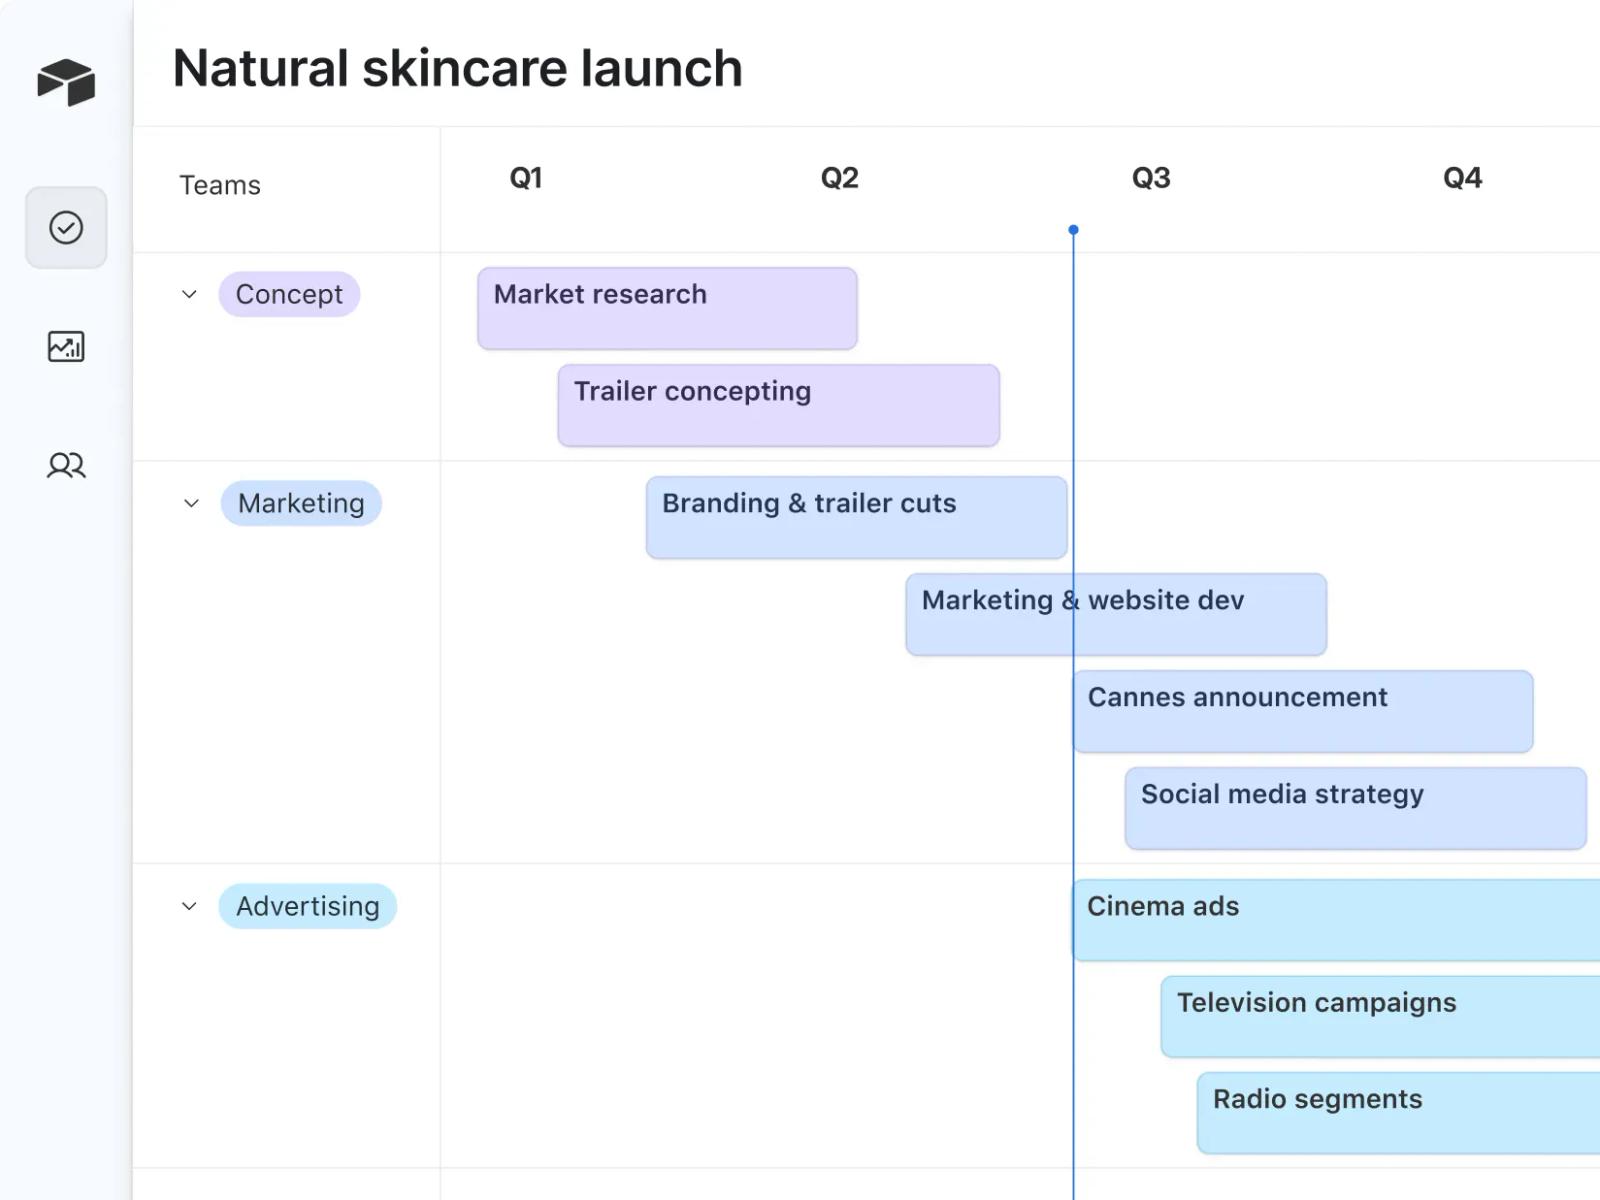Click the Q3 column header
Screen dimensions: 1600x1200
click(x=1151, y=178)
